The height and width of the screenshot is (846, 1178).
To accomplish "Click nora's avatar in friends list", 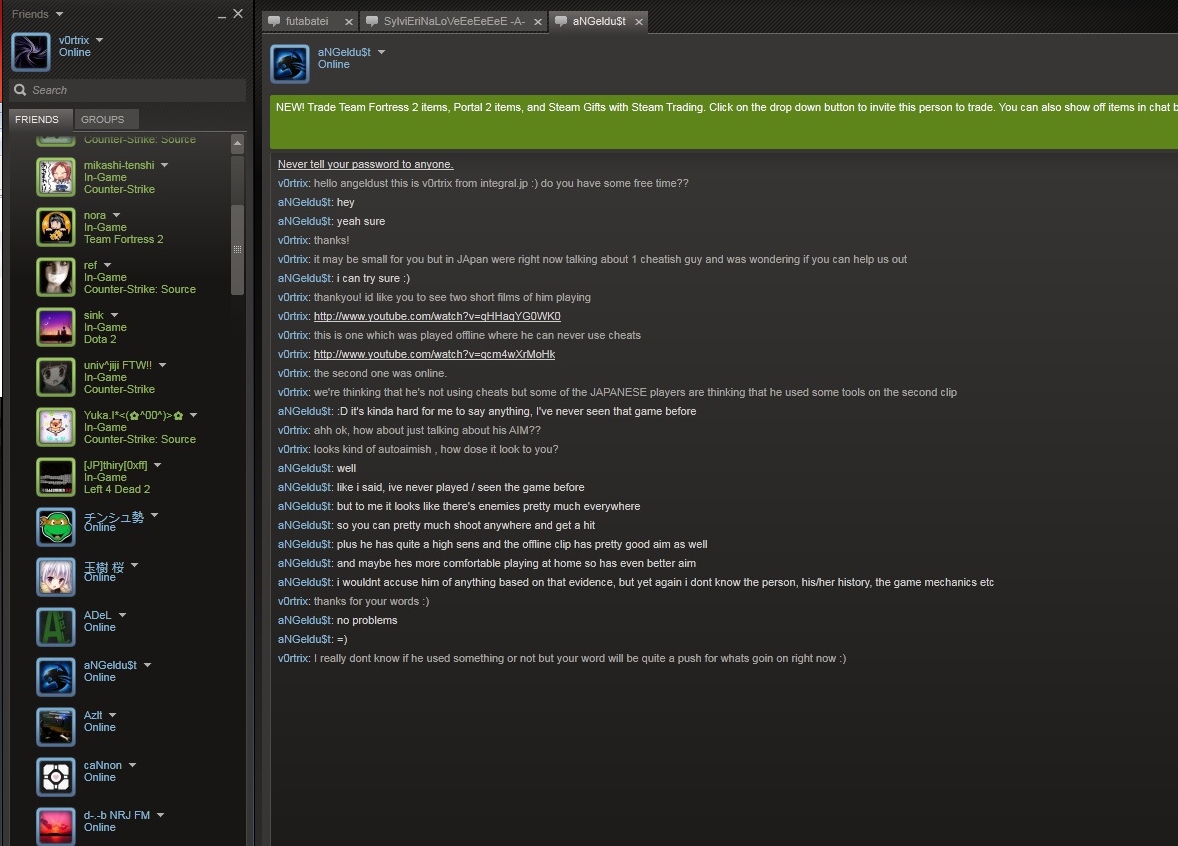I will pos(56,227).
